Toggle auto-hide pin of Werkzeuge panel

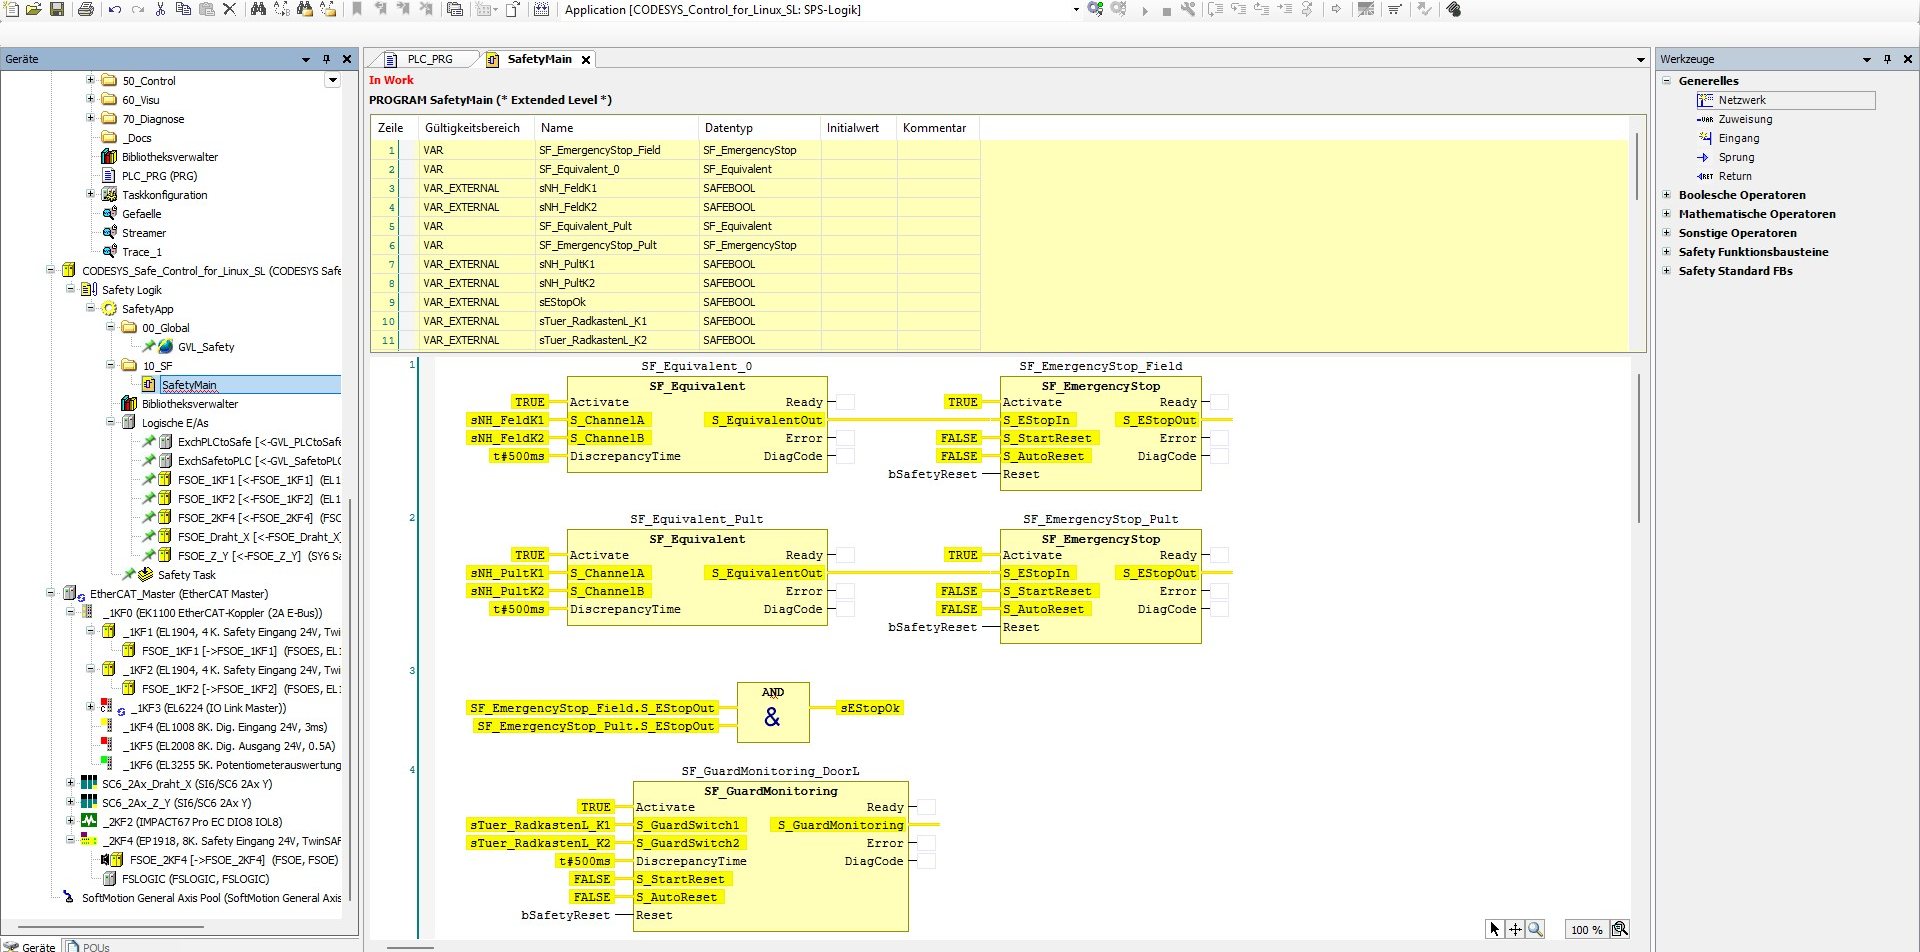1887,59
